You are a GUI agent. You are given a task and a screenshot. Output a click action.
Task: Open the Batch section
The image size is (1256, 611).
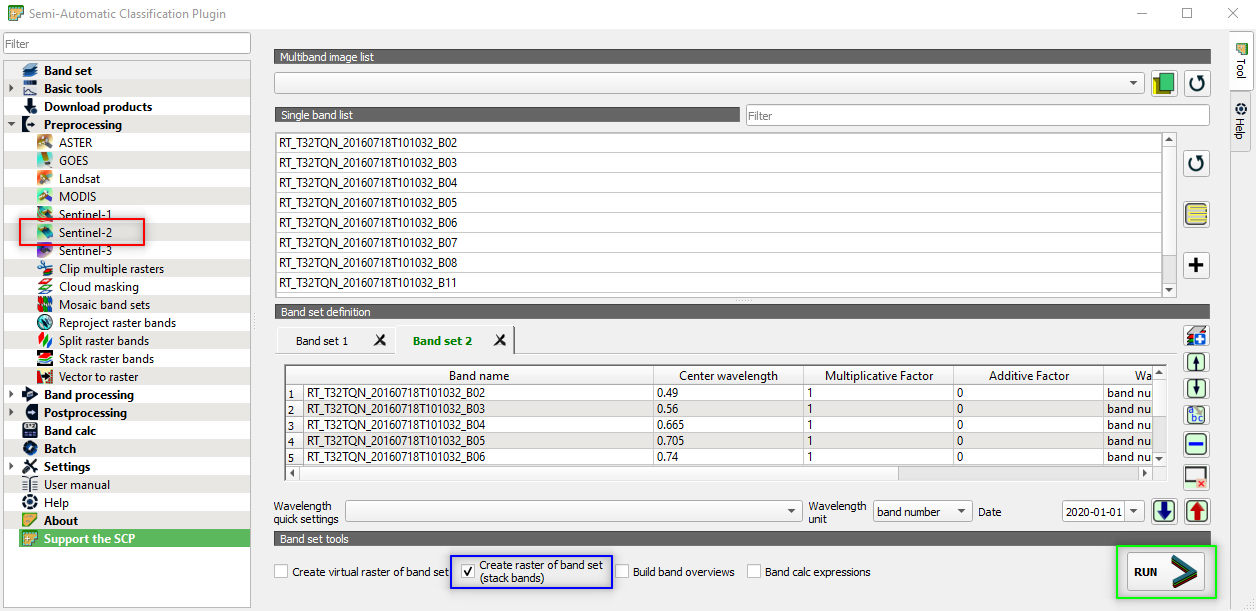pyautogui.click(x=60, y=449)
